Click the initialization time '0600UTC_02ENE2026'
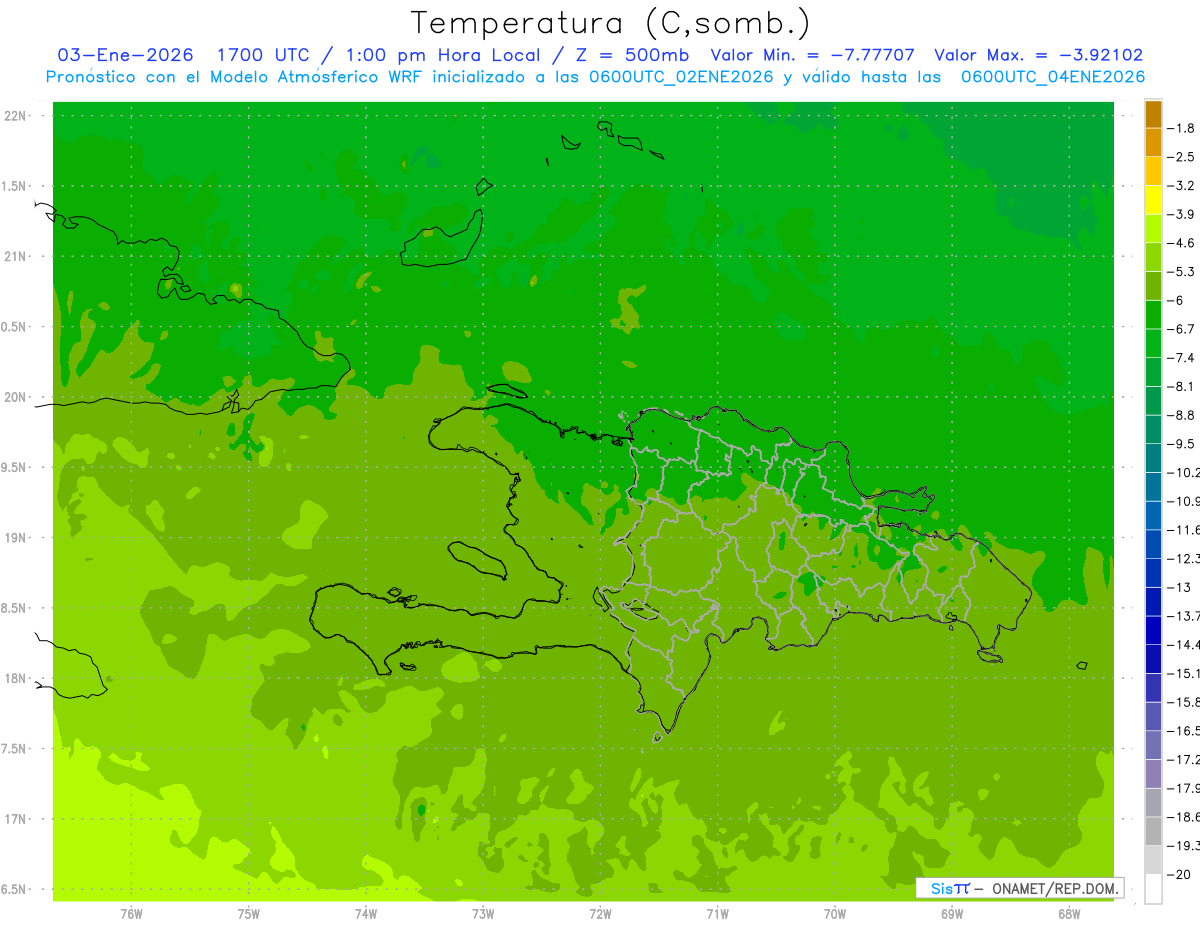Screen dimensions: 1200x927 [680, 77]
